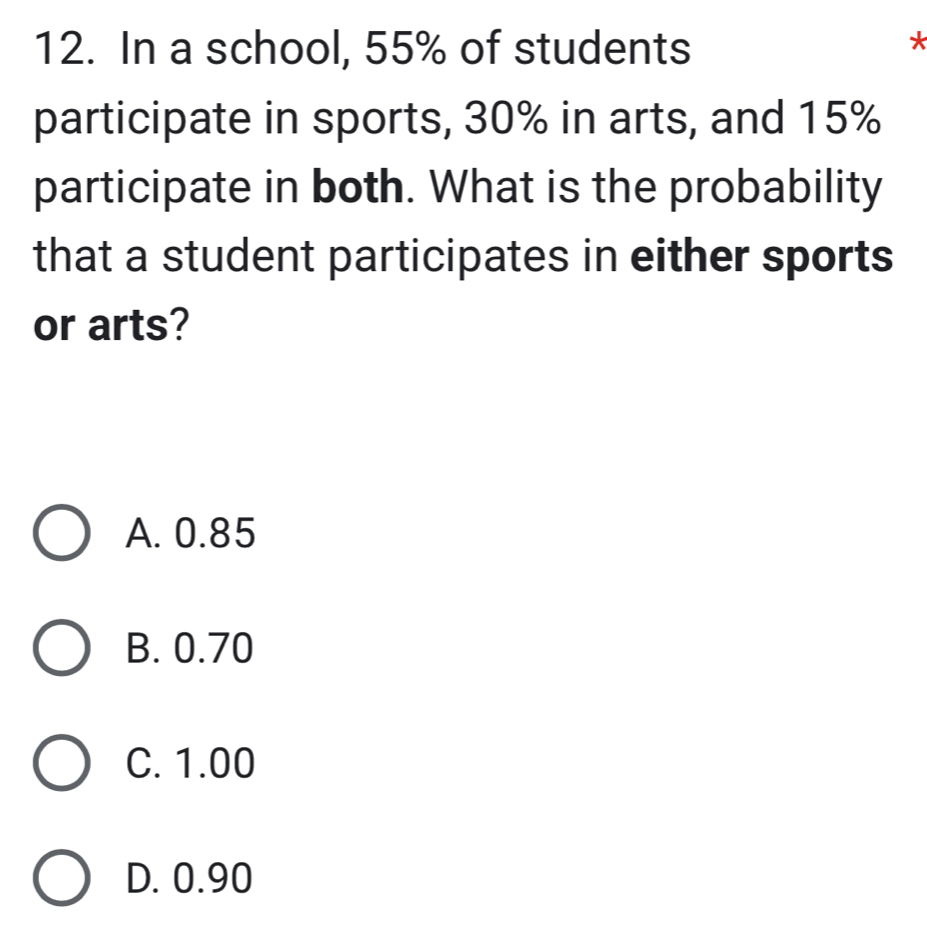The width and height of the screenshot is (927, 933).
Task: Select the radio button for option B
Action: point(63,650)
